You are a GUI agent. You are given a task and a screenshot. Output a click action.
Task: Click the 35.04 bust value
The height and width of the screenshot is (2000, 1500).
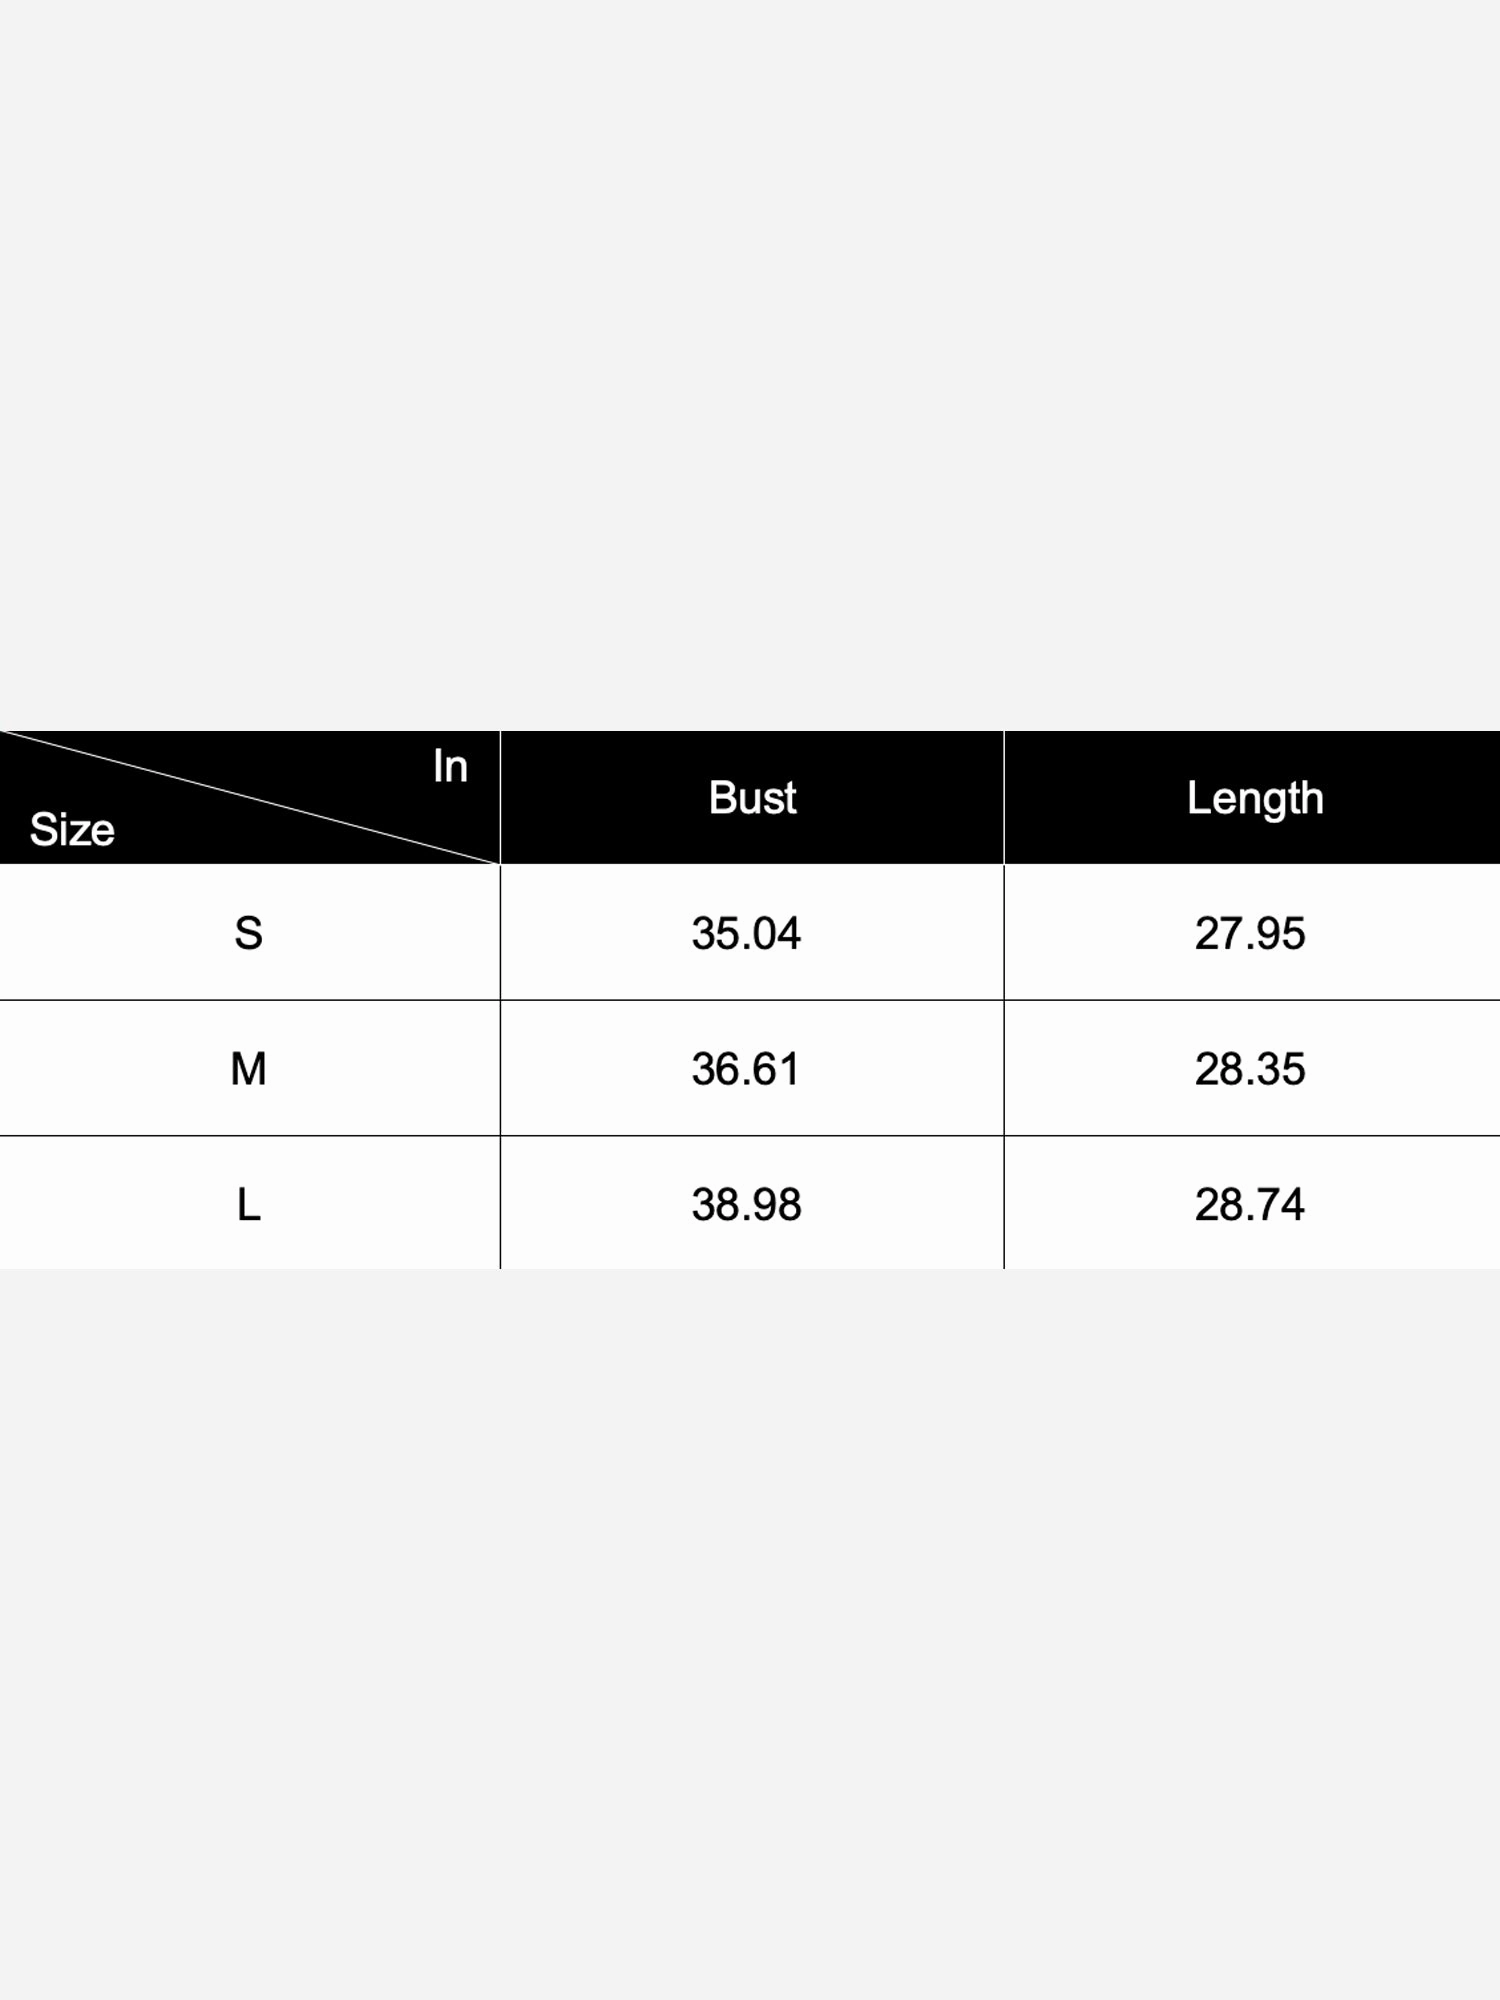[746, 933]
